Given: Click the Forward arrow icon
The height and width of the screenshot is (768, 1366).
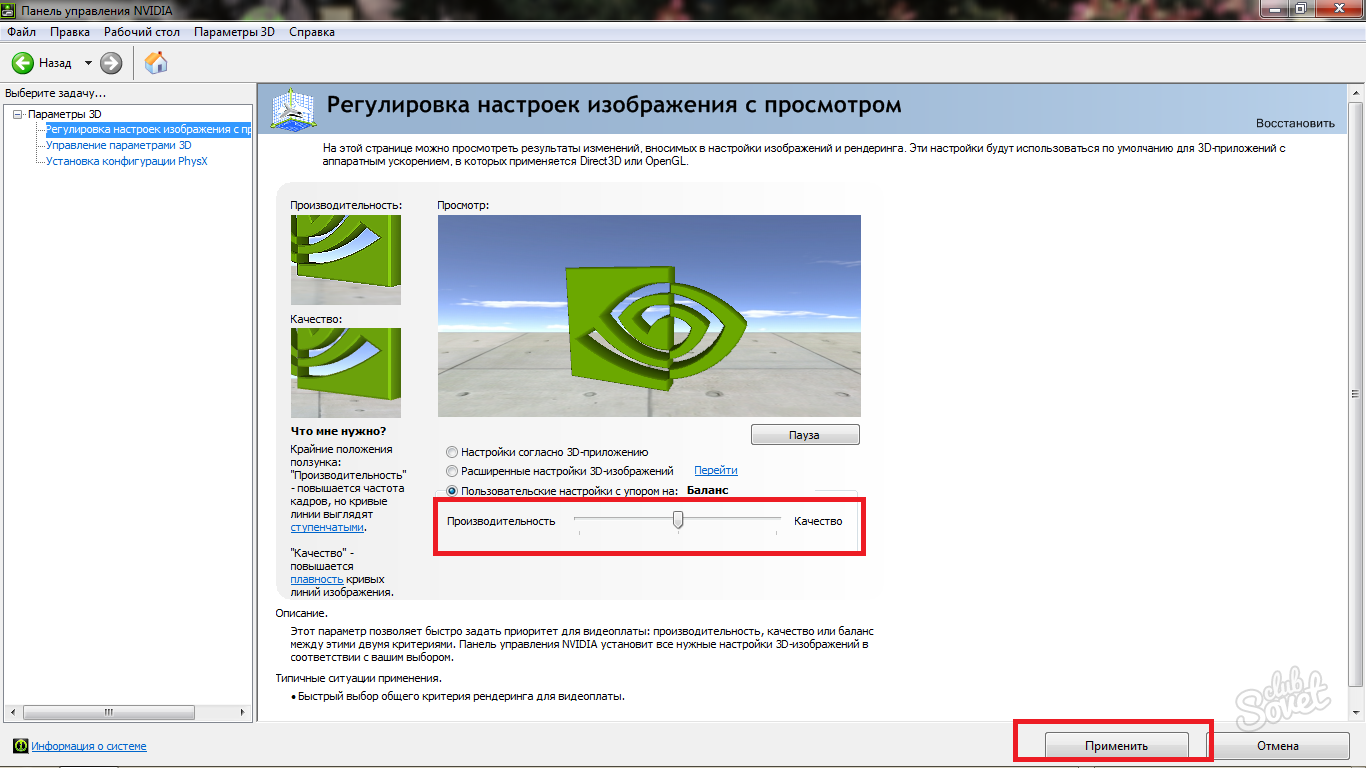Looking at the screenshot, I should (x=111, y=63).
